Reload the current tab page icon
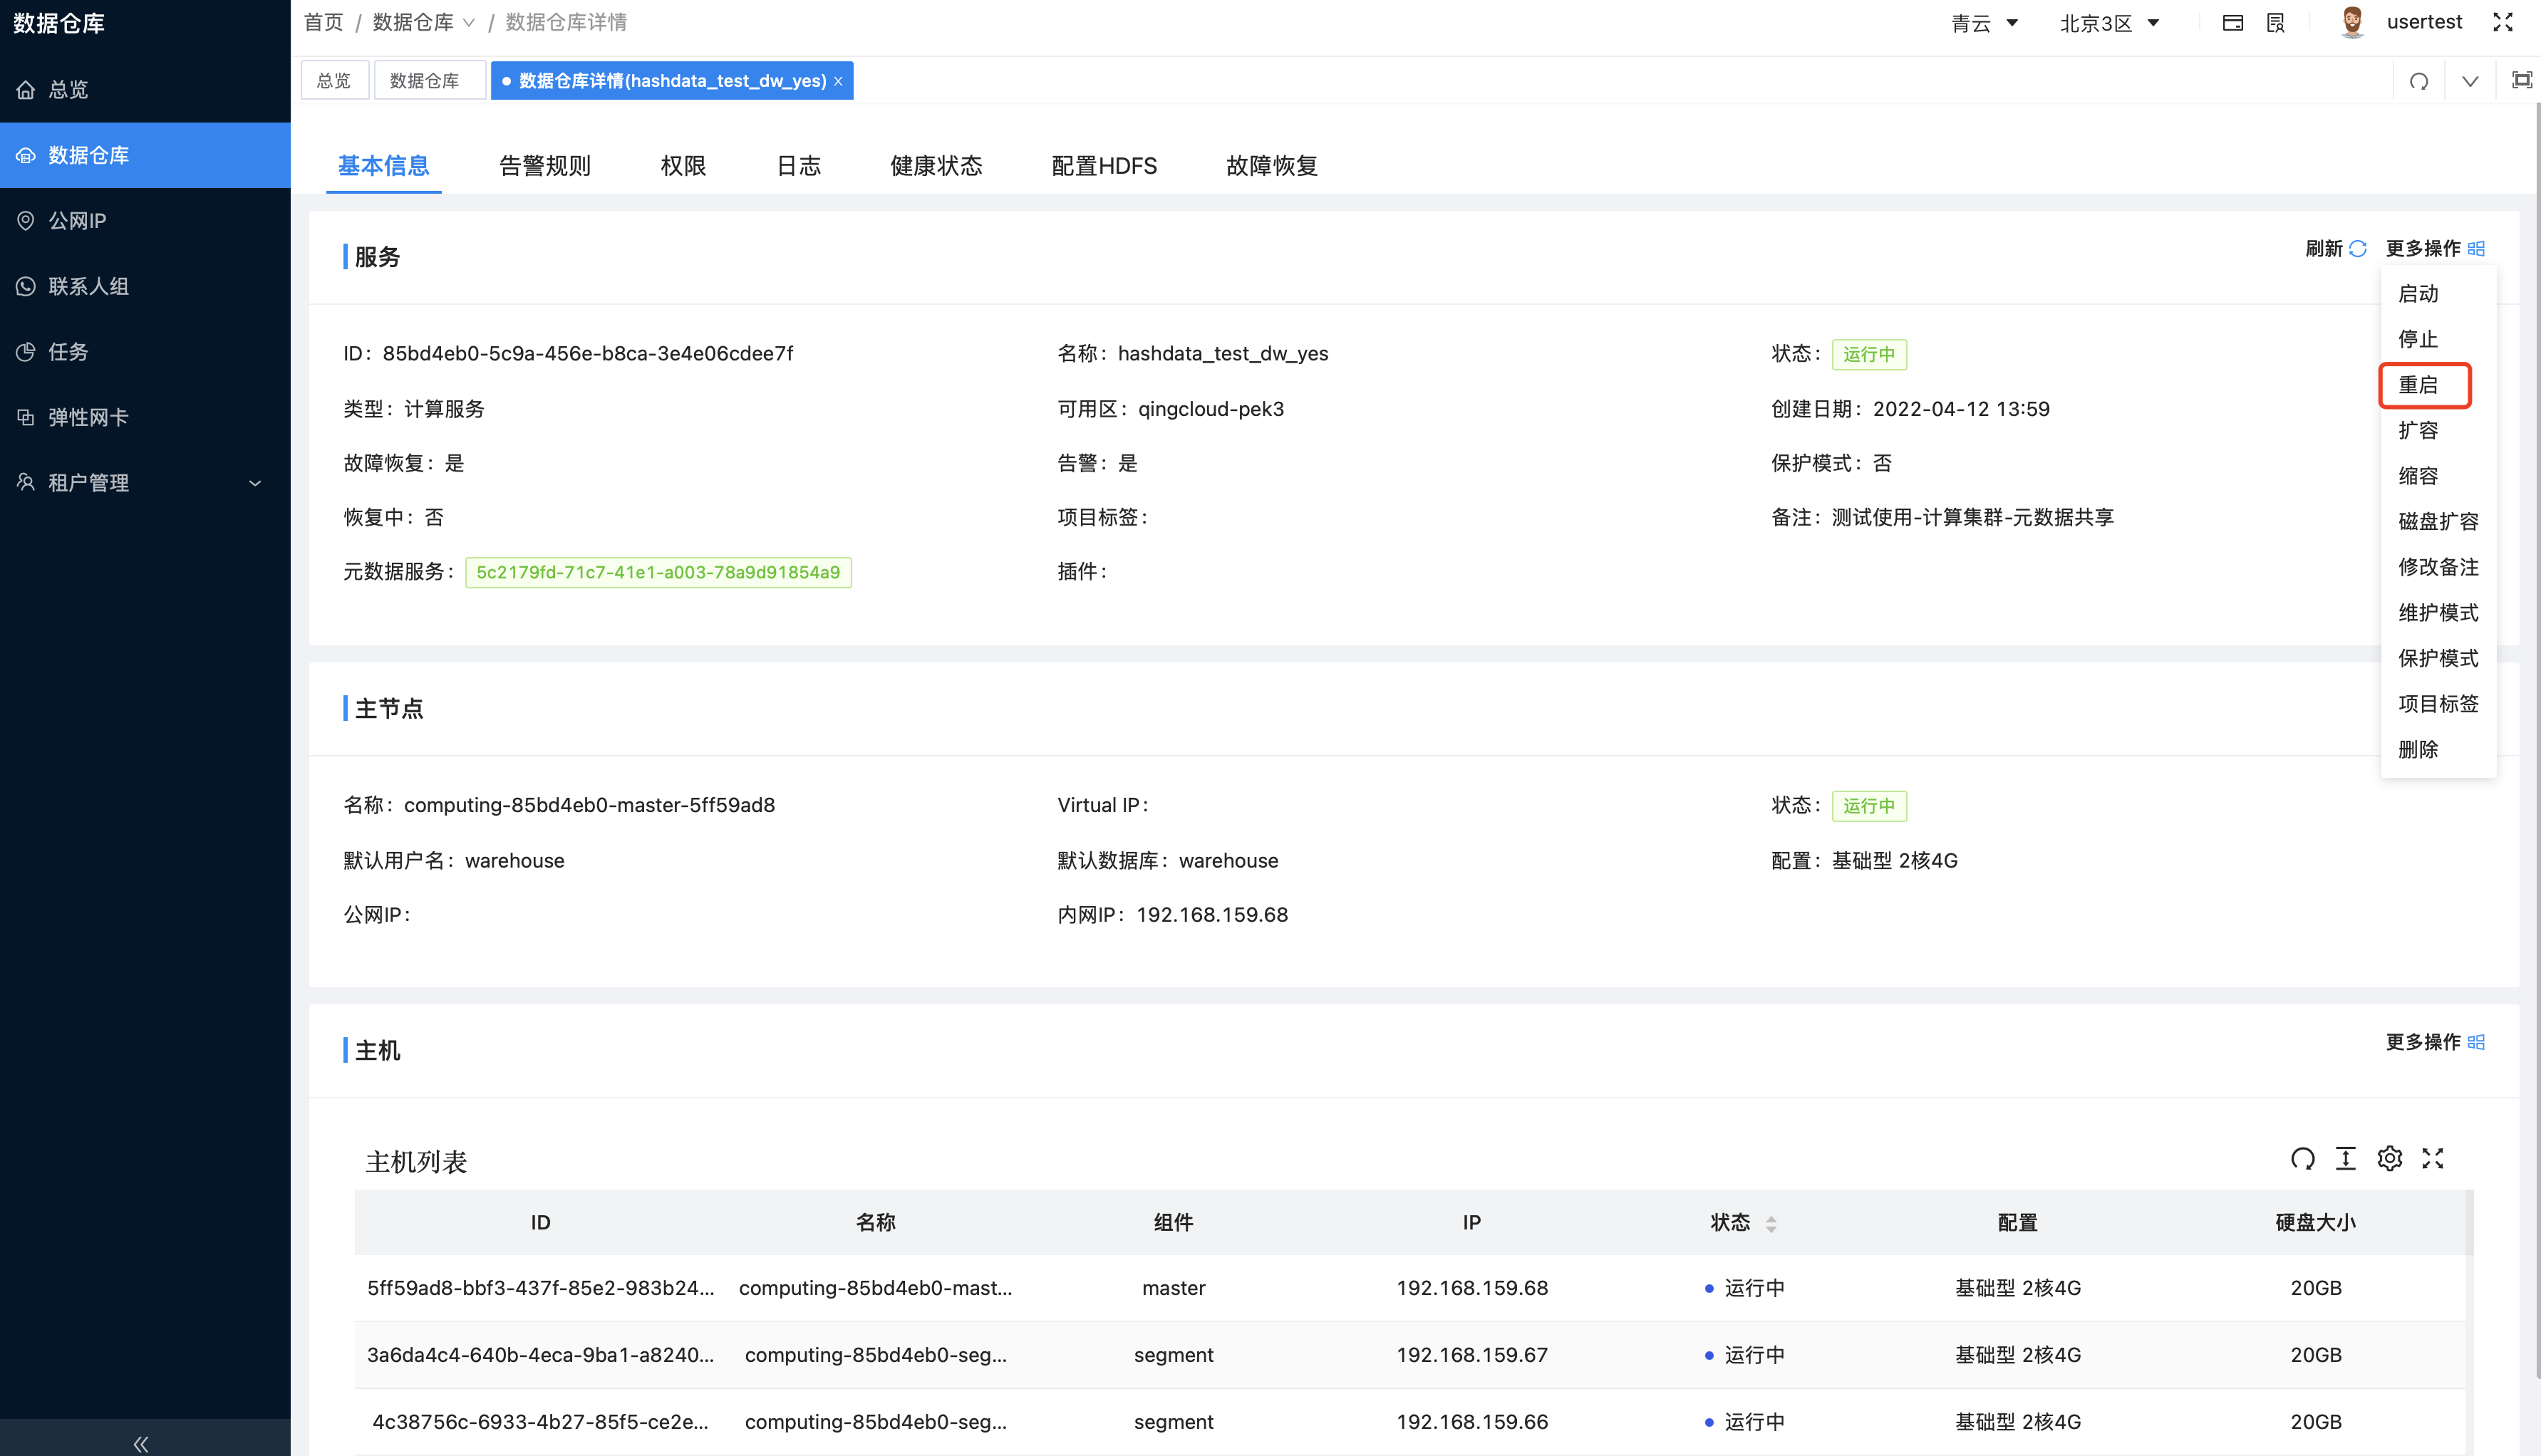Viewport: 2541px width, 1456px height. [x=2418, y=81]
